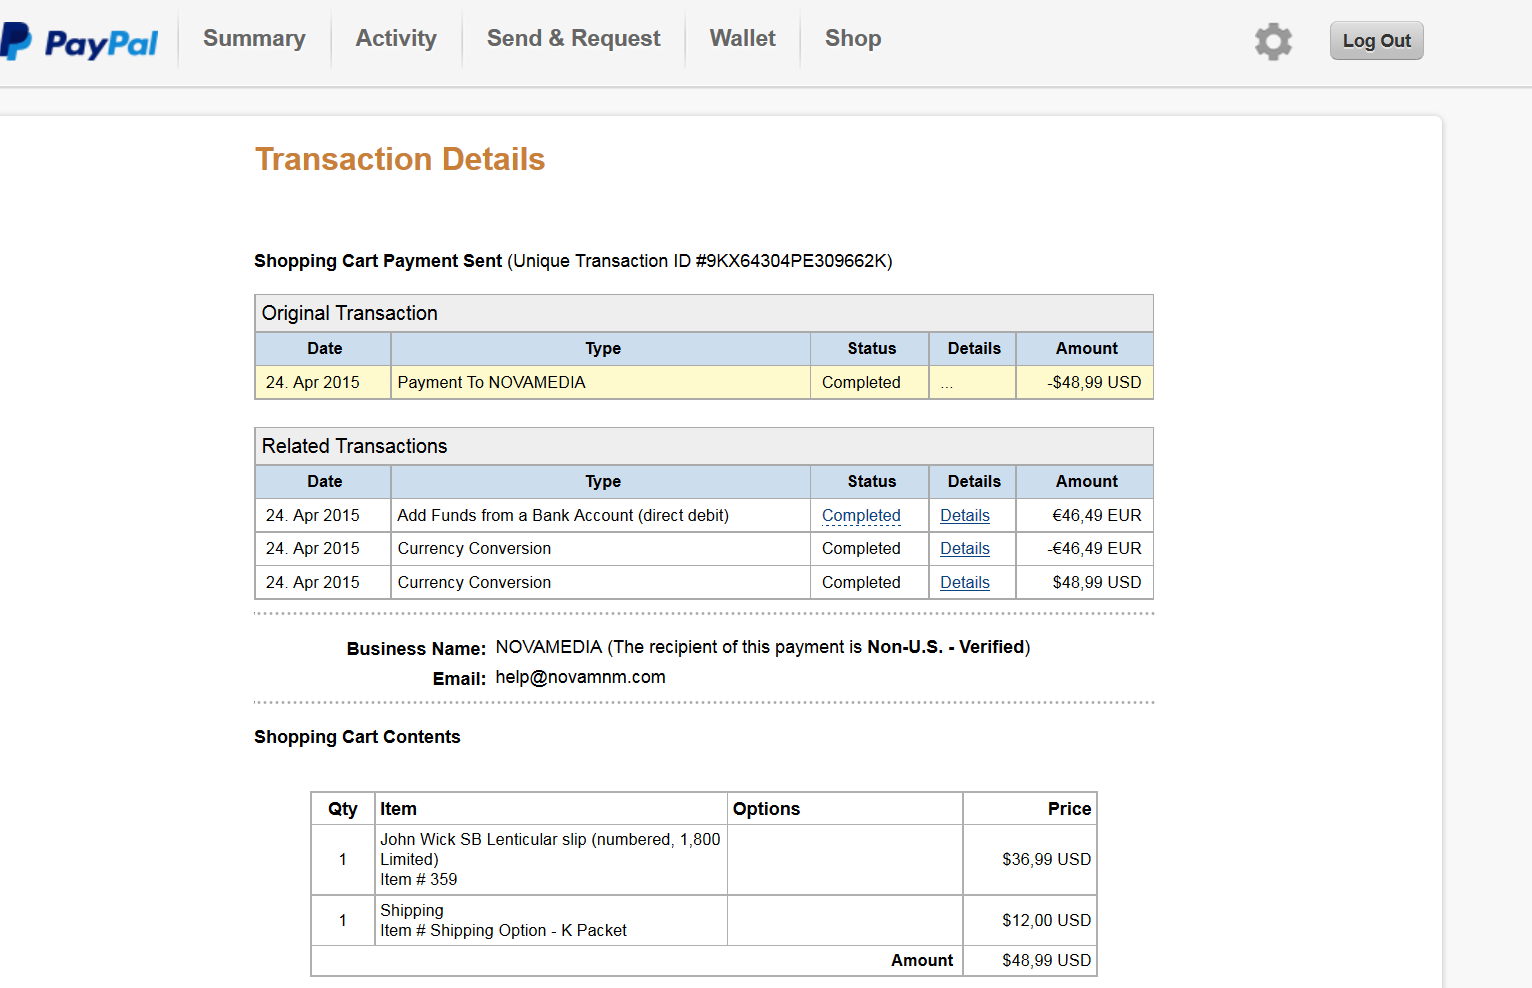This screenshot has height=988, width=1532.
Task: Click the 24. Apr 2015 date in Original Transaction
Action: tap(313, 382)
